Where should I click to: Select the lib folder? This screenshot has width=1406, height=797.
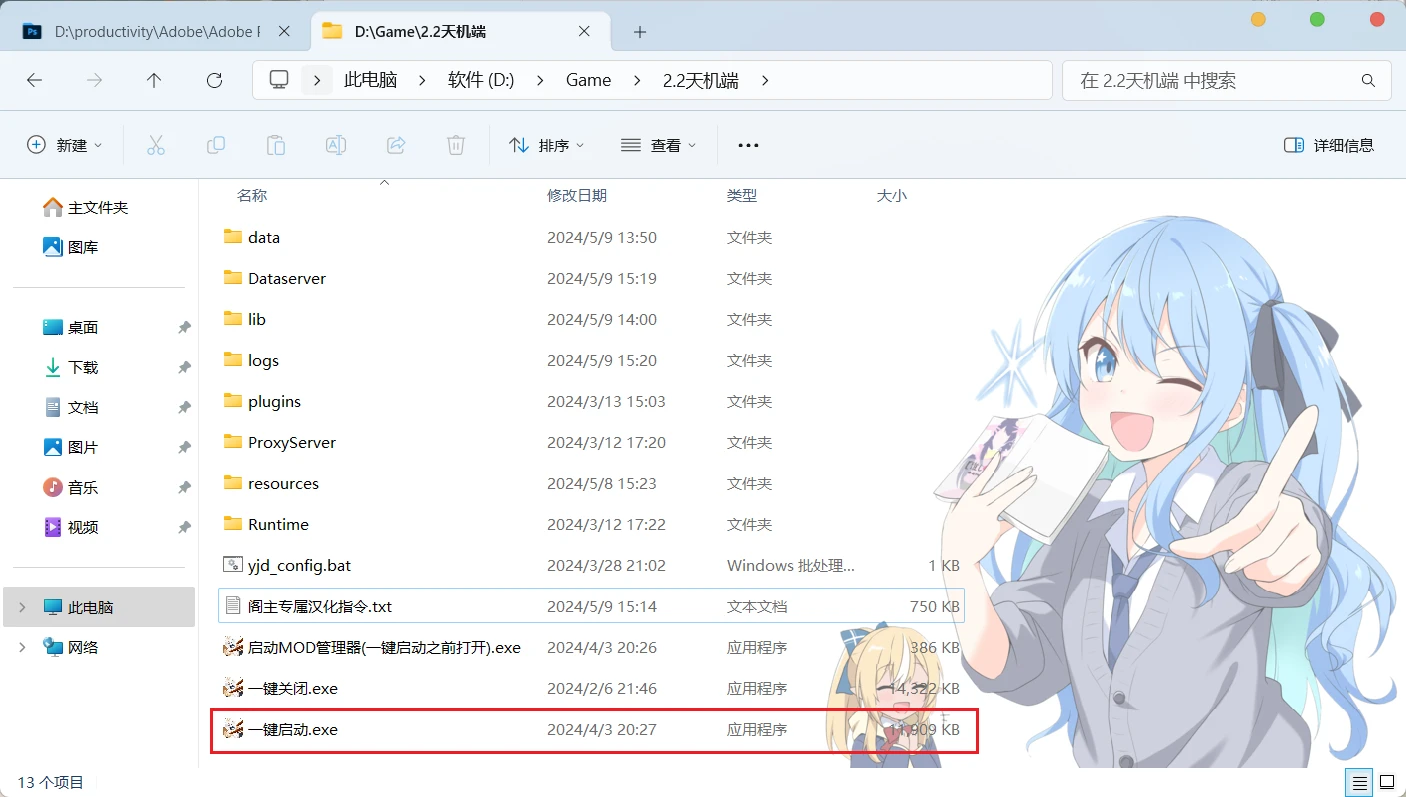coord(592,319)
